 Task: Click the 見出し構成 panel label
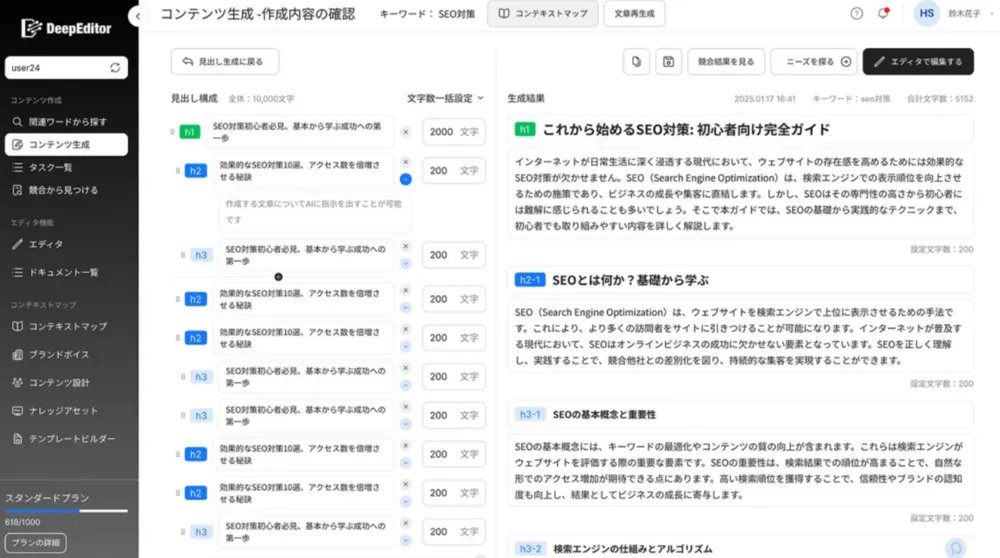tap(194, 98)
